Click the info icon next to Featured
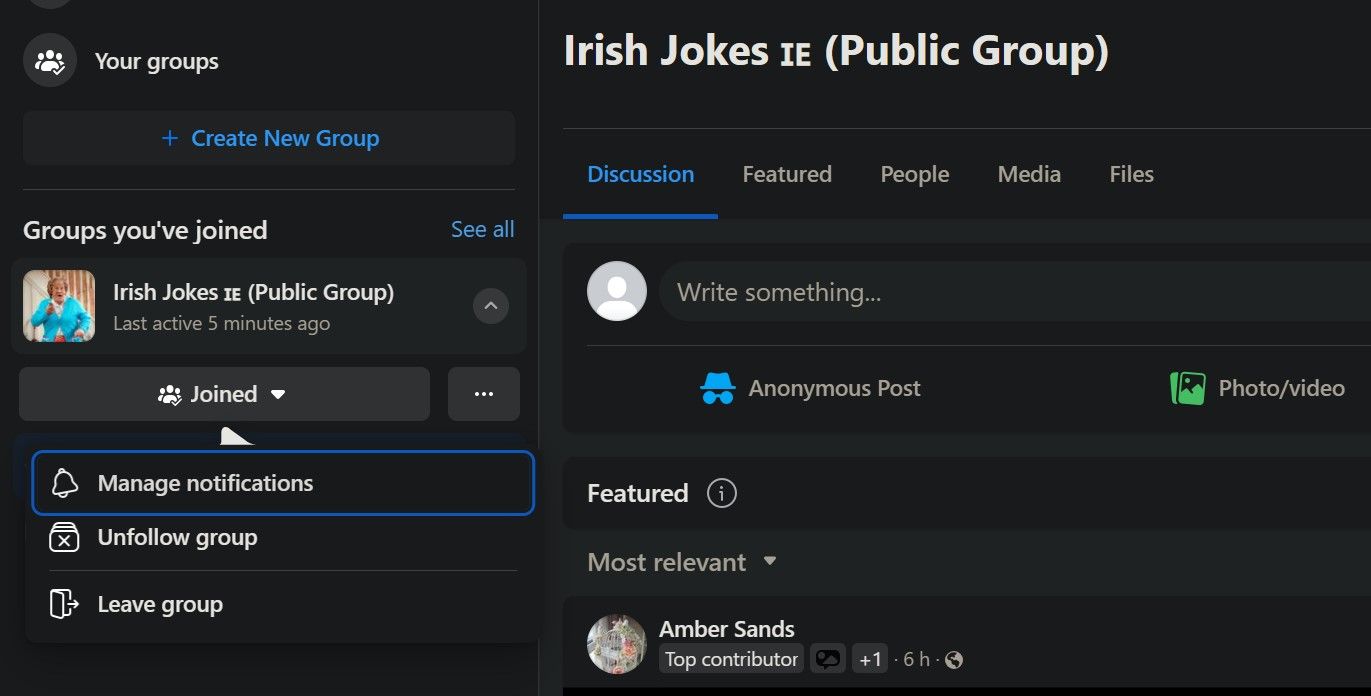The width and height of the screenshot is (1371, 696). [x=721, y=492]
